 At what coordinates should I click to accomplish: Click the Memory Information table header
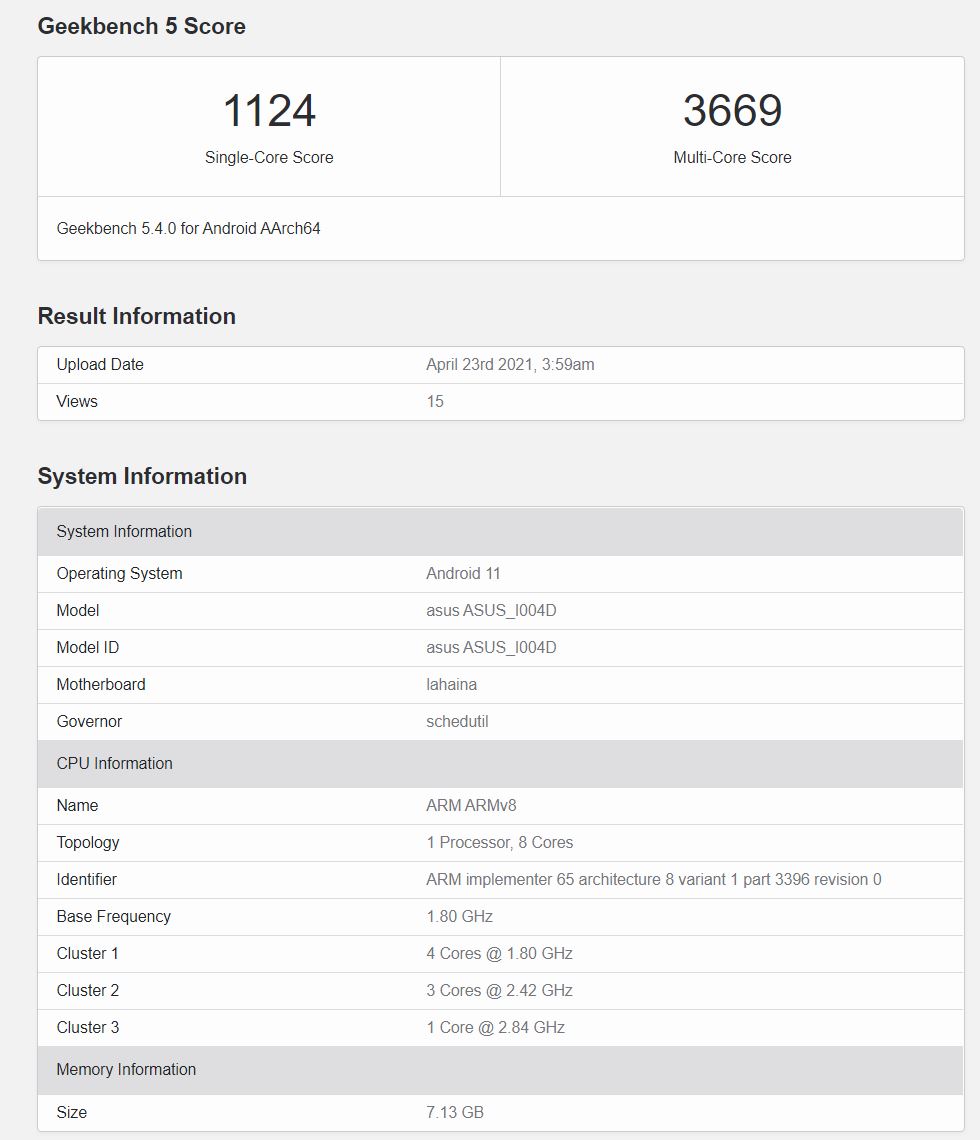(x=500, y=1069)
